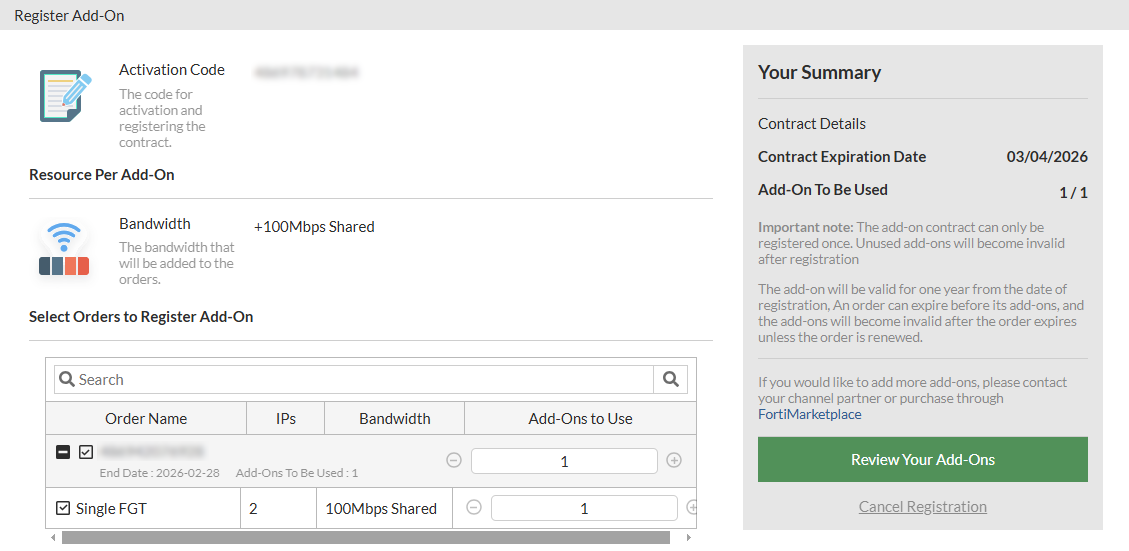The height and width of the screenshot is (551, 1129).
Task: Click the Cancel Registration link
Action: point(922,506)
